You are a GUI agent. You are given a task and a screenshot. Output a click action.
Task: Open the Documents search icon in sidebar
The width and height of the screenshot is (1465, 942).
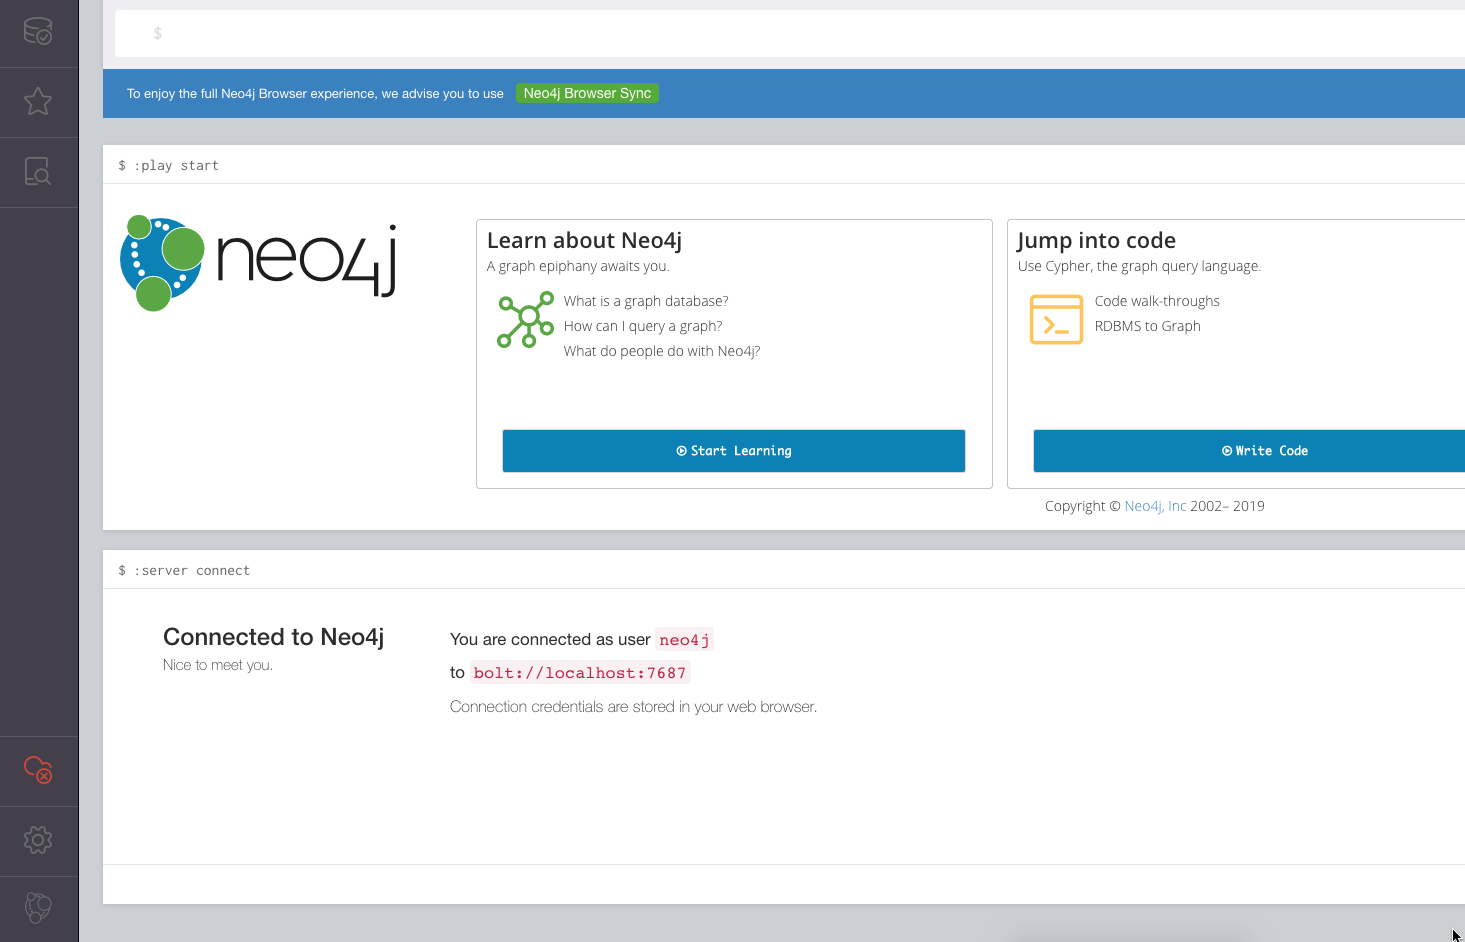coord(38,172)
